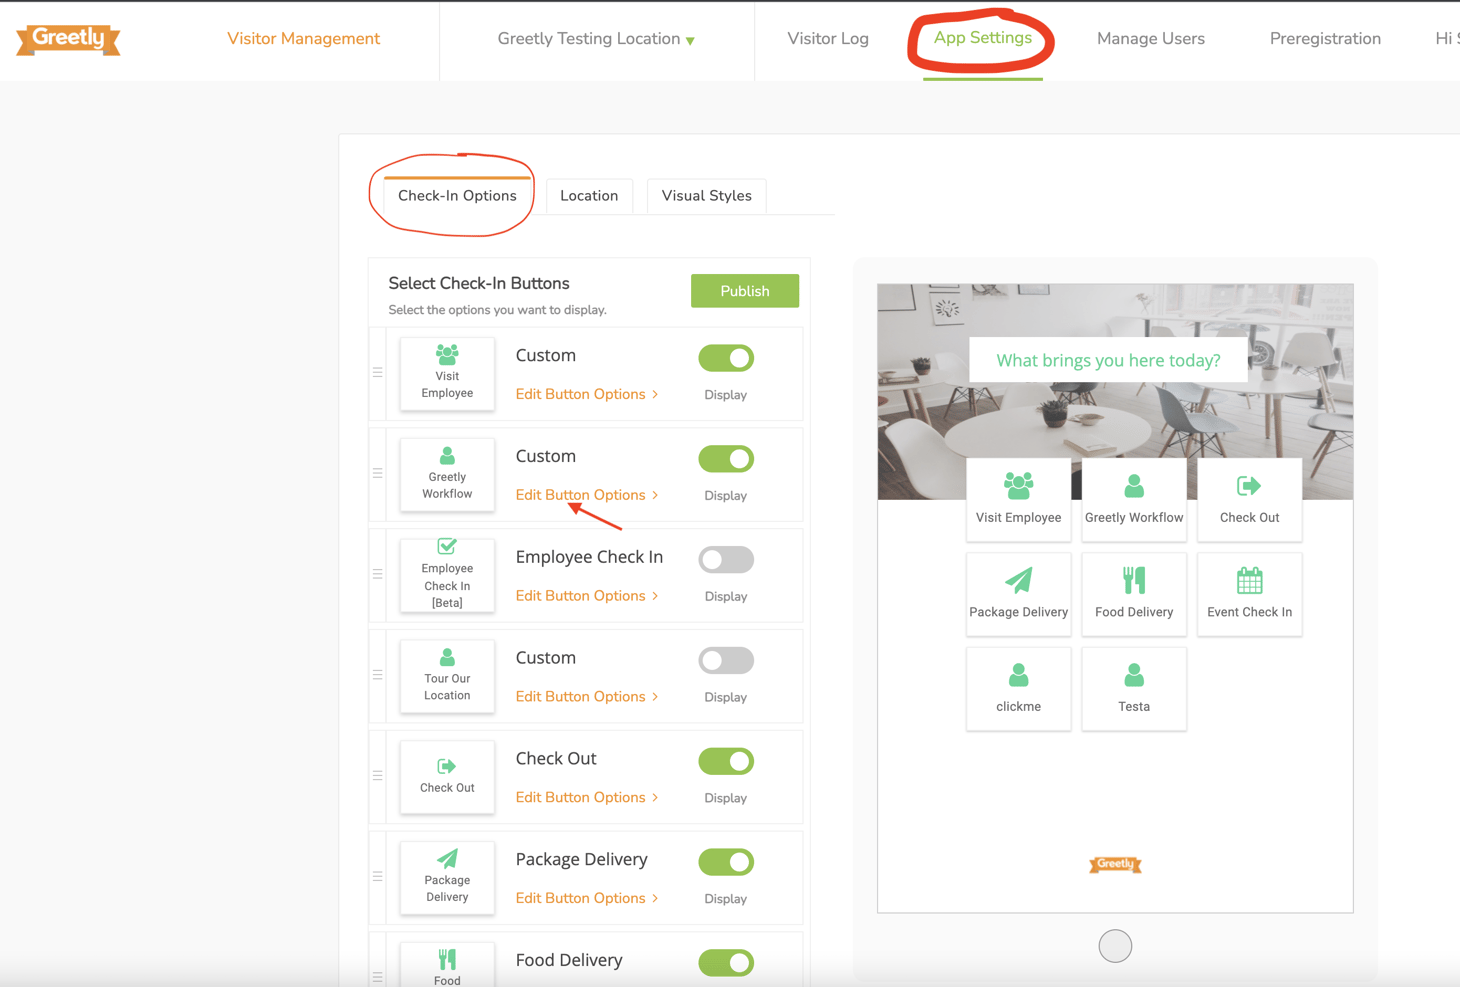Click Employee Check In Beta icon tile

point(447,575)
